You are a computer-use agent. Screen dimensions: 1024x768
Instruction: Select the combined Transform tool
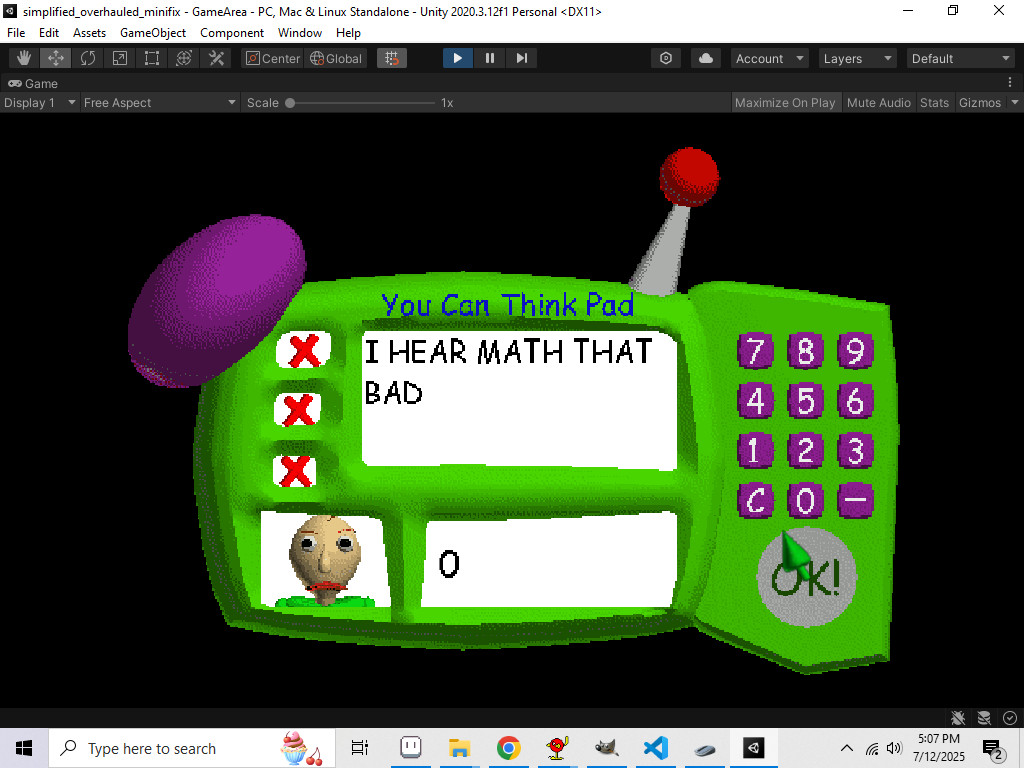[184, 58]
